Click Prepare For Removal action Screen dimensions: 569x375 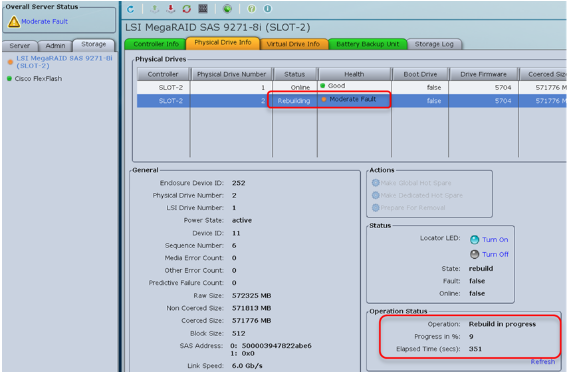tap(413, 208)
